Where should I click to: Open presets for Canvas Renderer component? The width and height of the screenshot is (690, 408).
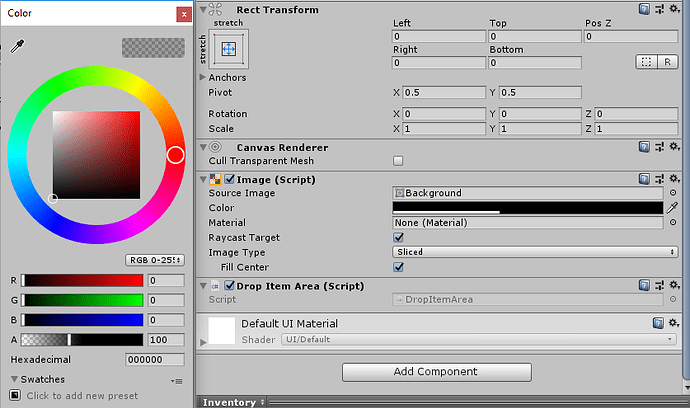click(x=659, y=147)
